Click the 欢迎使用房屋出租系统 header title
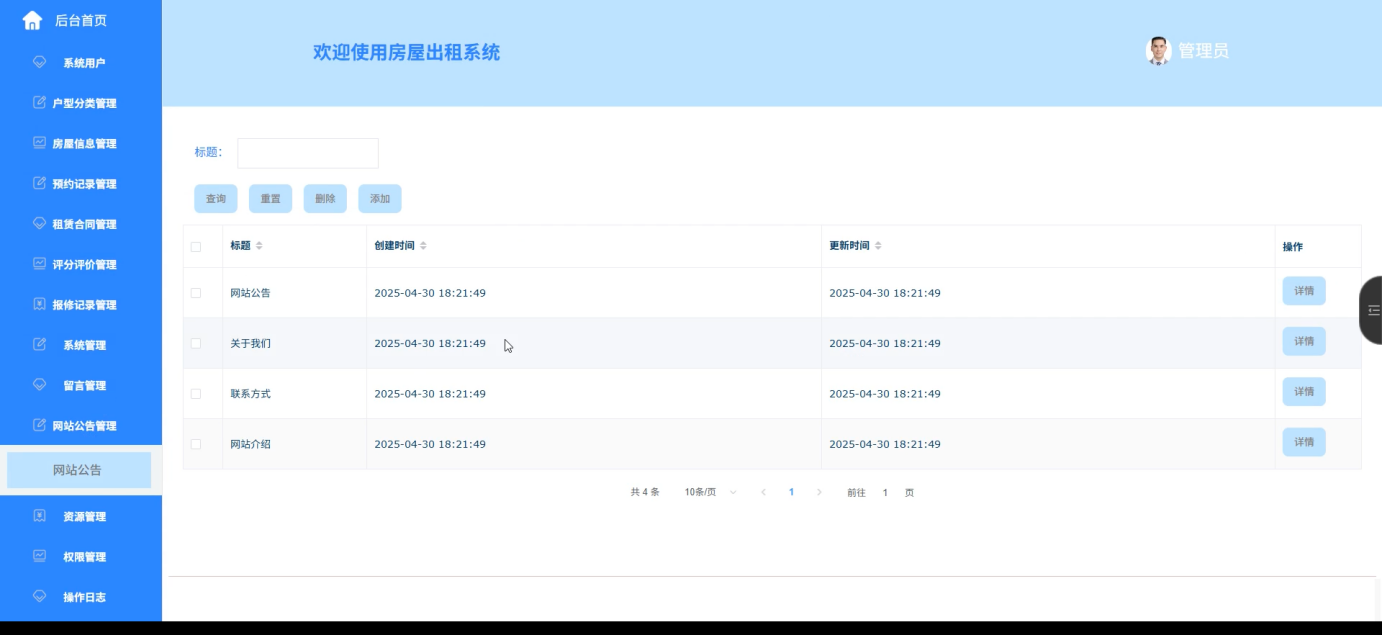1382x635 pixels. coord(406,52)
